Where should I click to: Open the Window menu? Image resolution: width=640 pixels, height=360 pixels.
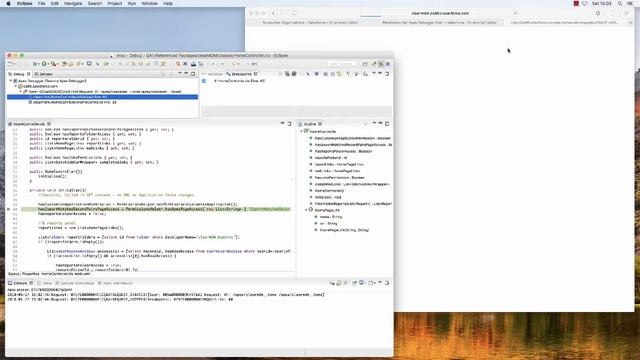pos(149,3)
